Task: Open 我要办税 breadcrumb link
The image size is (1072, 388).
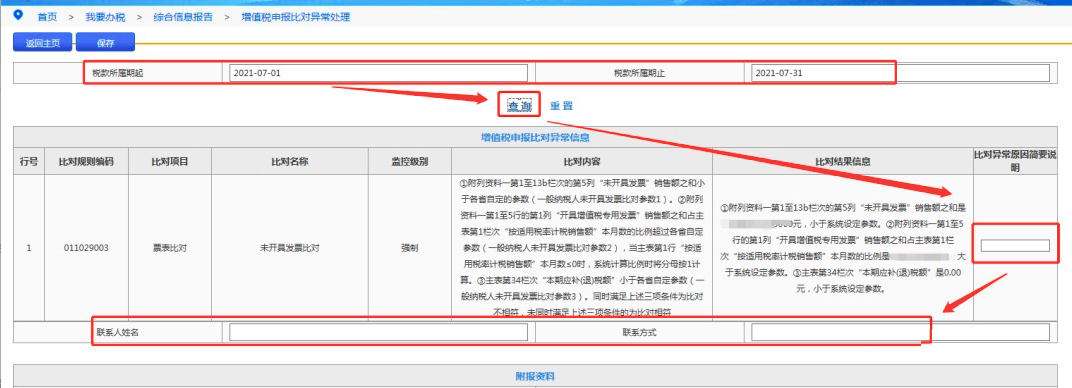Action: [x=105, y=17]
